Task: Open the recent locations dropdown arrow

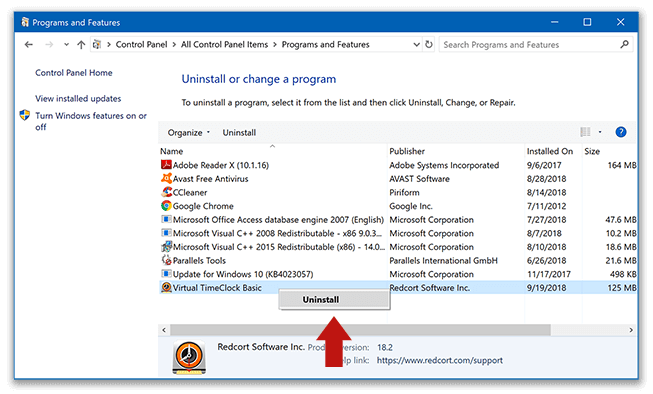Action: coord(66,45)
